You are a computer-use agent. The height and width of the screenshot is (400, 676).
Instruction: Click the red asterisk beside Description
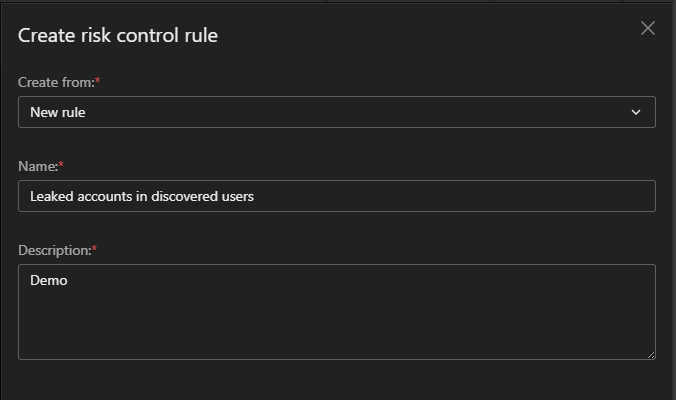(95, 248)
